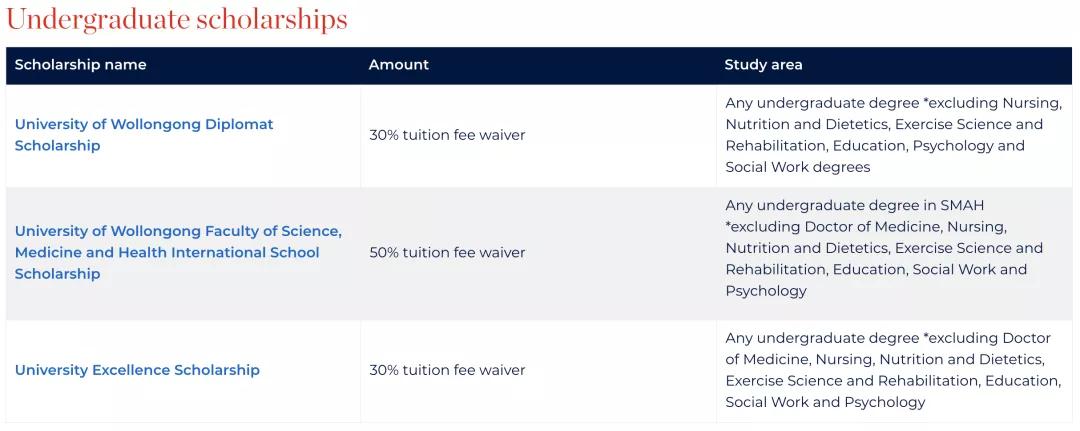Click "Social Work degrees" in the Diplomat row

click(798, 167)
